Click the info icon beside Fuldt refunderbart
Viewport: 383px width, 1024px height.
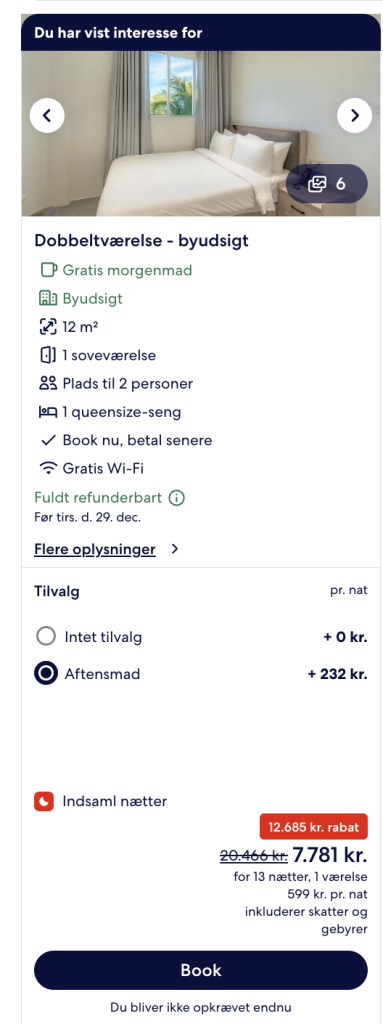tap(176, 498)
